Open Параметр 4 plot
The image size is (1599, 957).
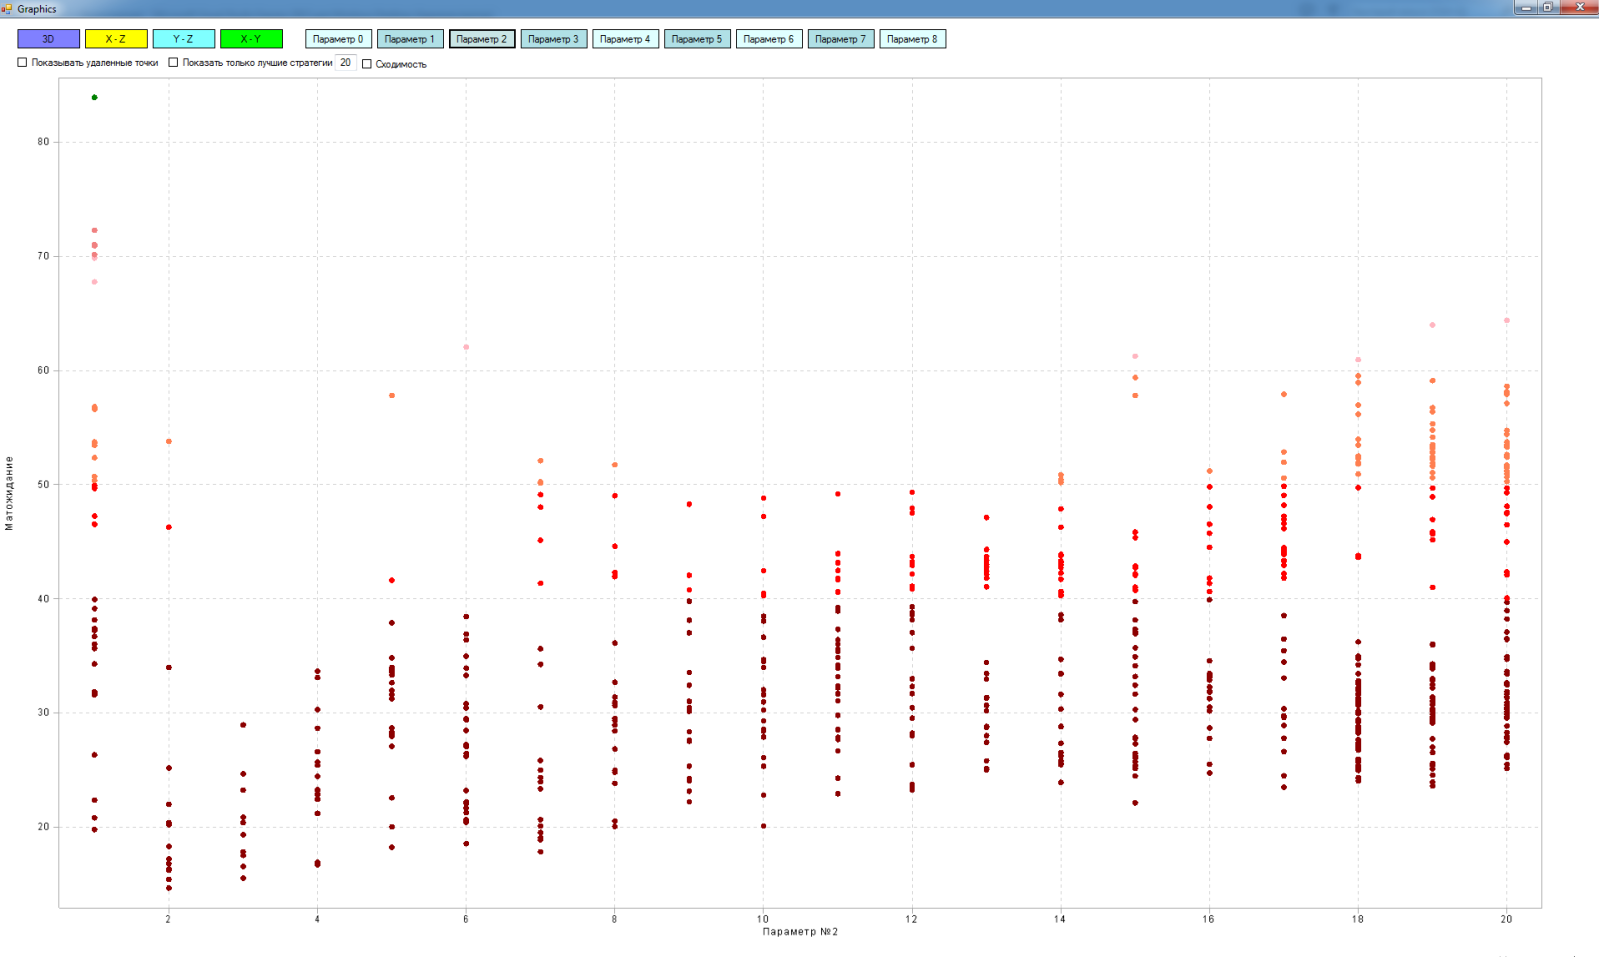(x=625, y=39)
